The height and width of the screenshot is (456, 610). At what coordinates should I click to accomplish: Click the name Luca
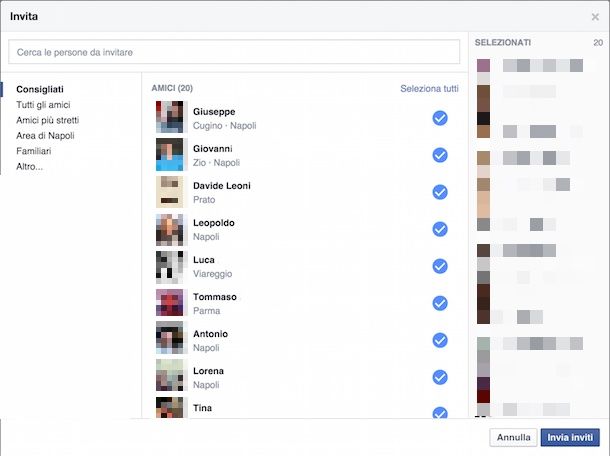[204, 260]
